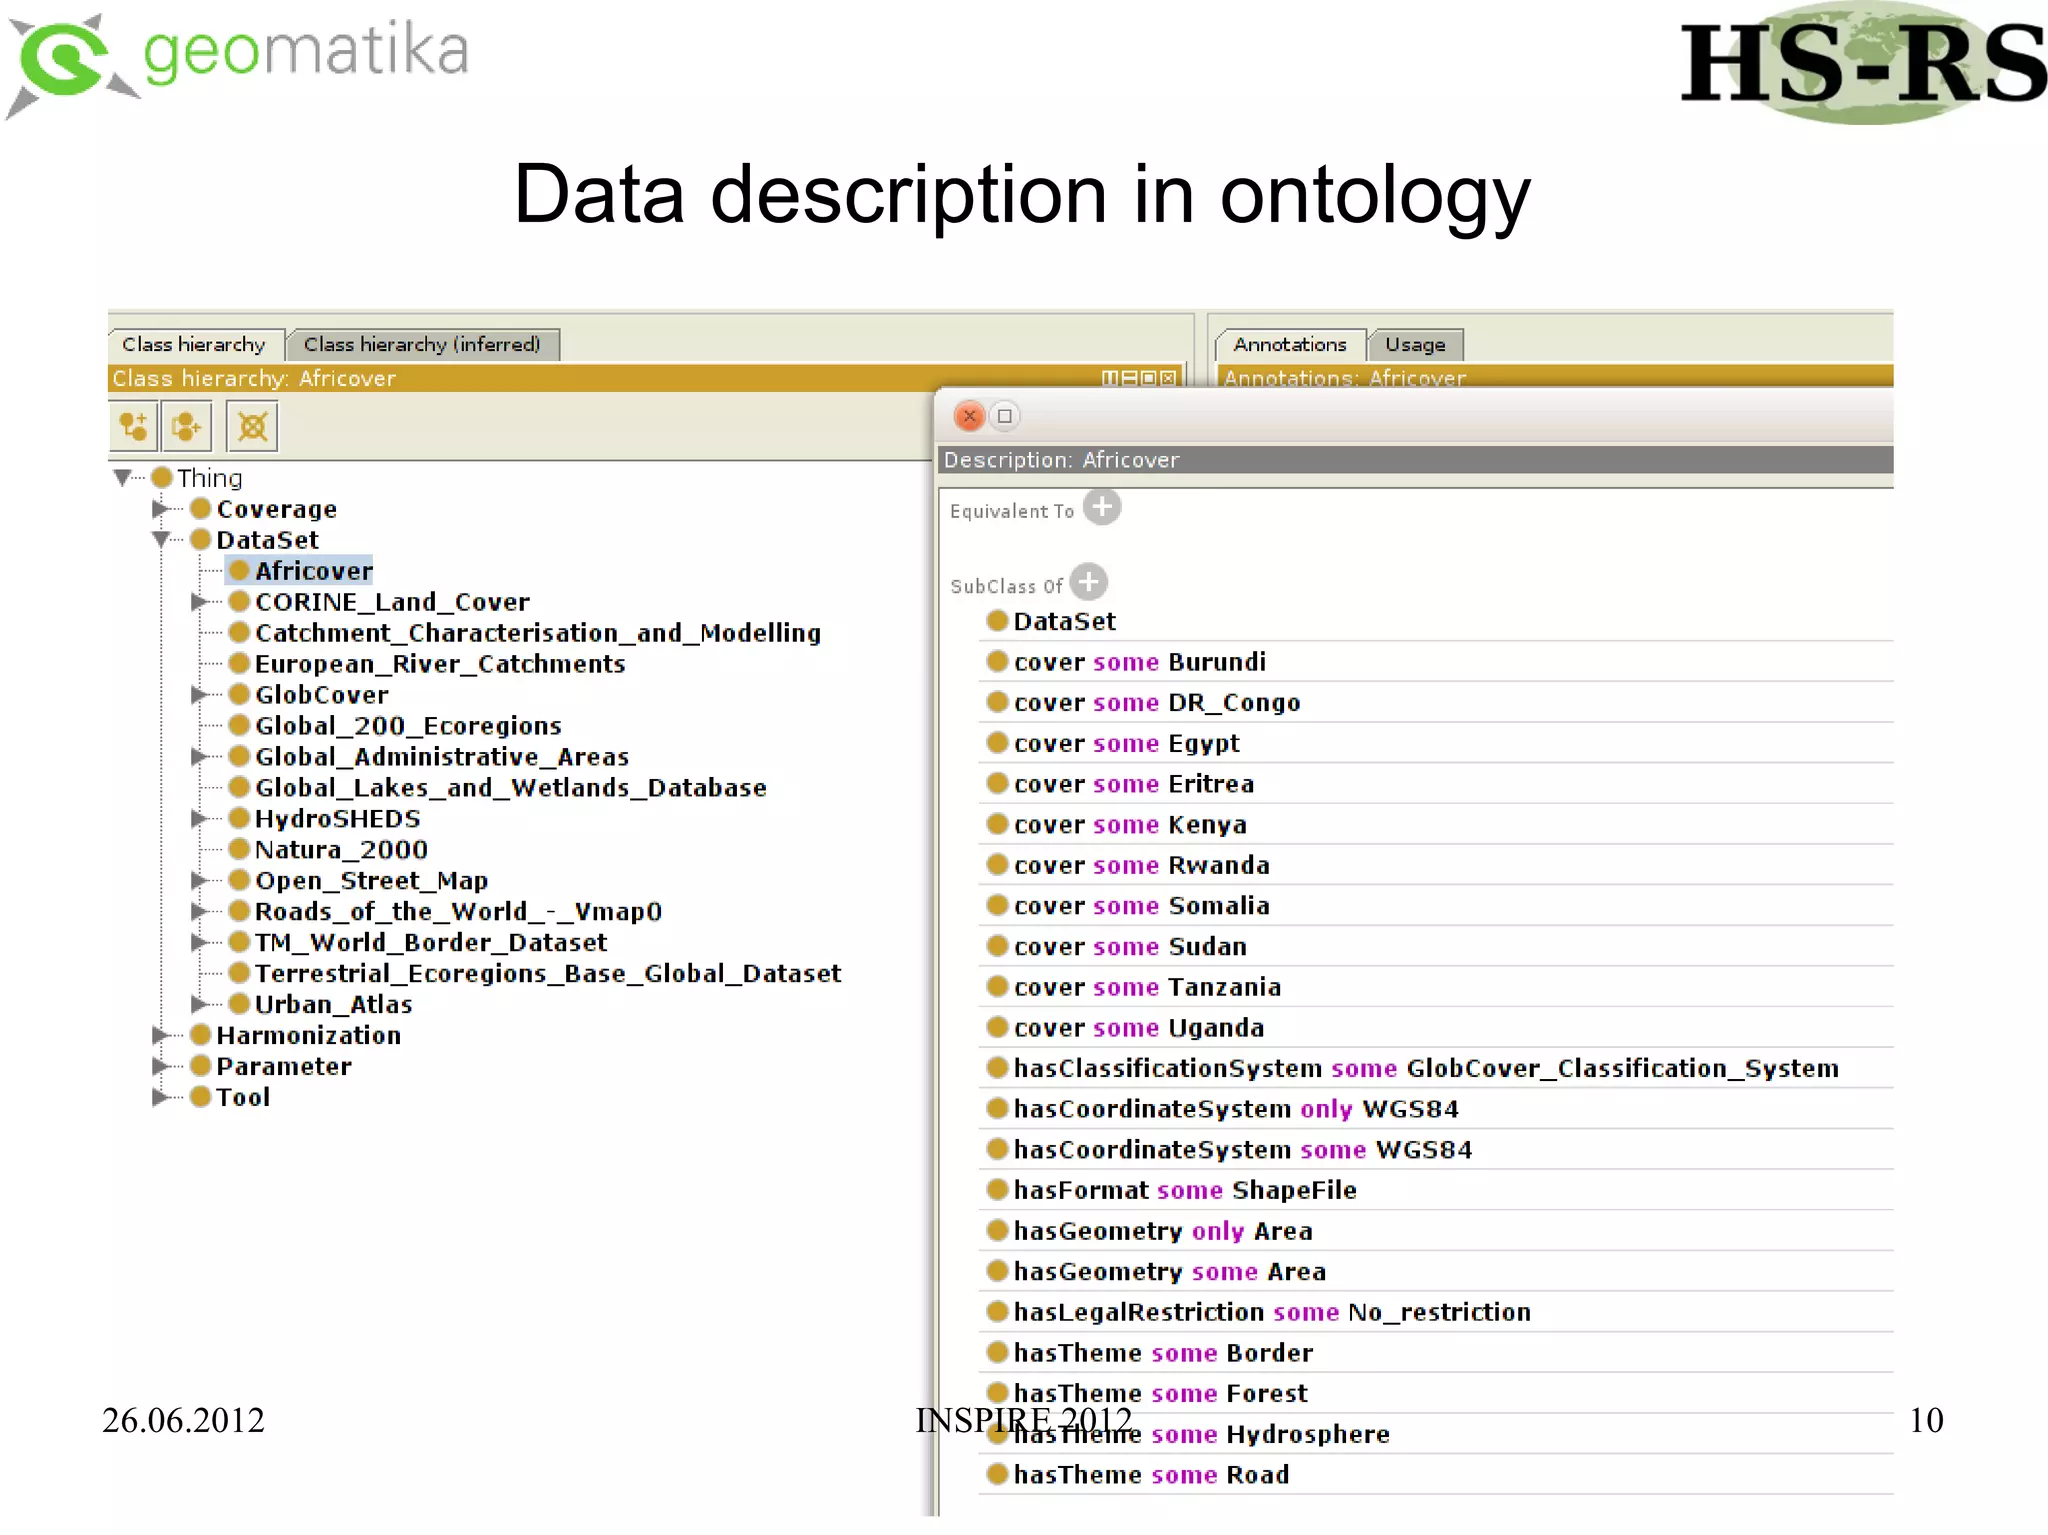Select the Natura_2000 class
Image resolution: width=2048 pixels, height=1535 pixels.
pos(328,850)
